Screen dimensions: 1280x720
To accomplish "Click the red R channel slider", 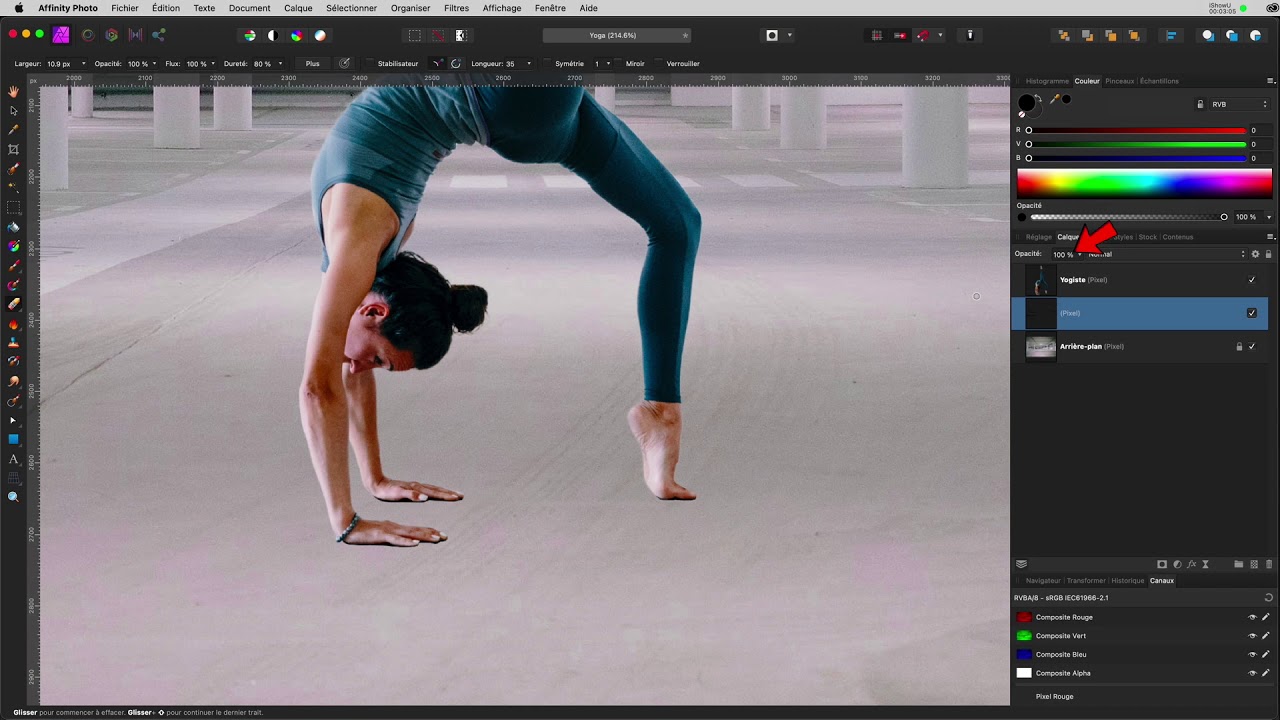I will [x=1138, y=131].
